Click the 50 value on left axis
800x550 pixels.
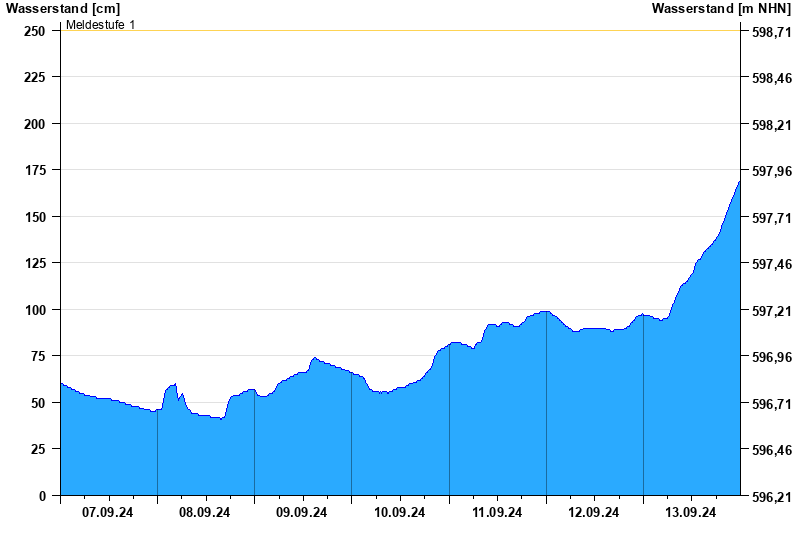click(x=38, y=403)
